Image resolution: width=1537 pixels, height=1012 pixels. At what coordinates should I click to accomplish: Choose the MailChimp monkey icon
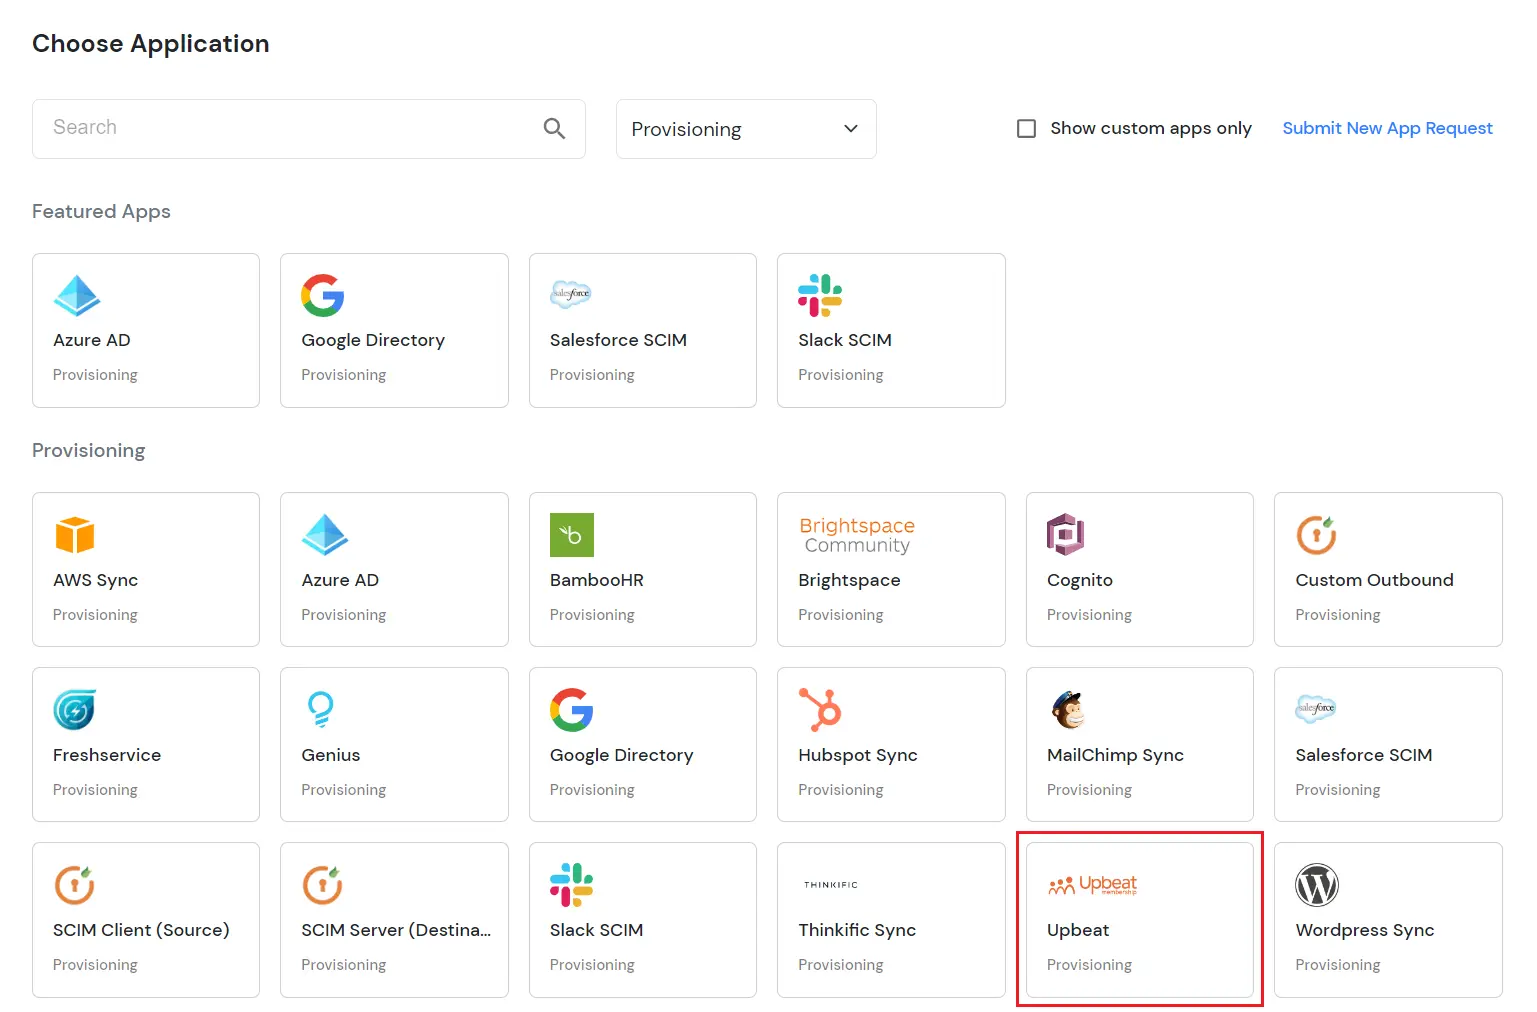[1068, 710]
